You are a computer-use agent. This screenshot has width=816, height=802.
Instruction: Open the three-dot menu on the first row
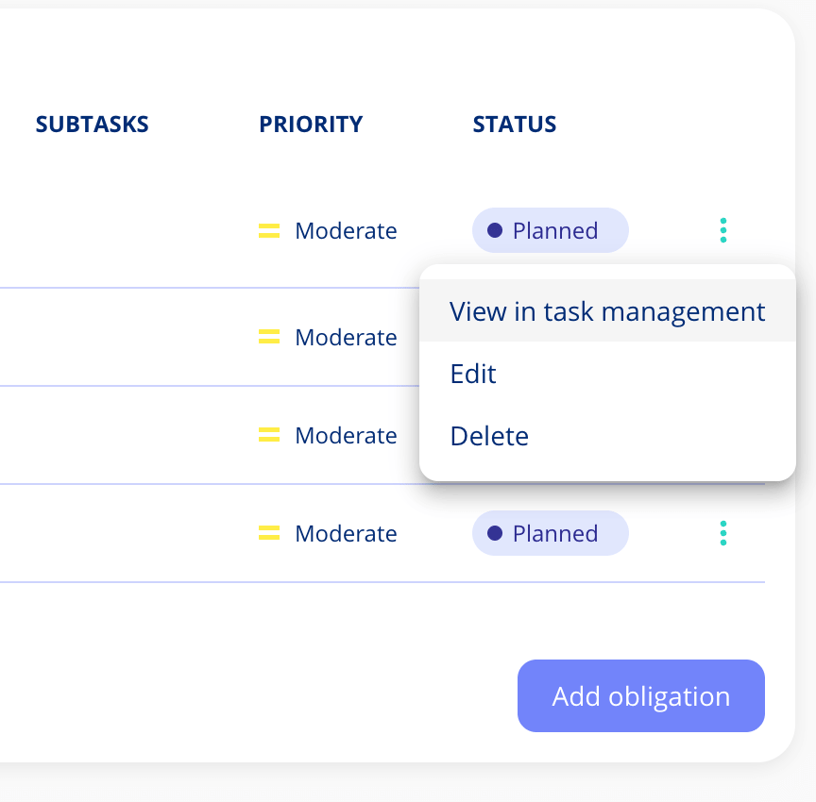(x=723, y=230)
